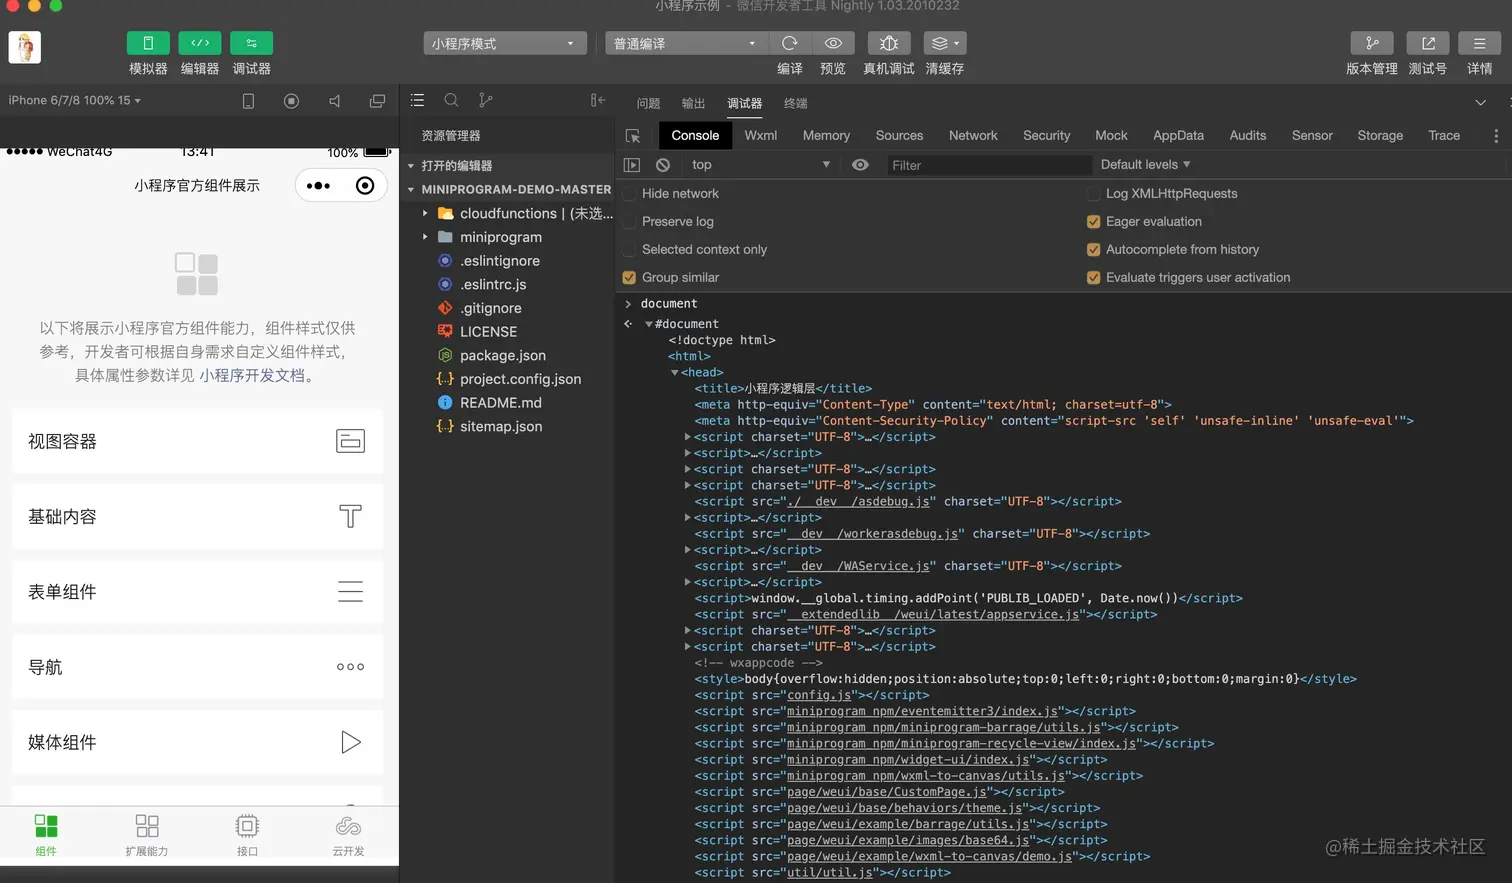The image size is (1512, 883).
Task: Open the Storage tab
Action: click(1380, 136)
